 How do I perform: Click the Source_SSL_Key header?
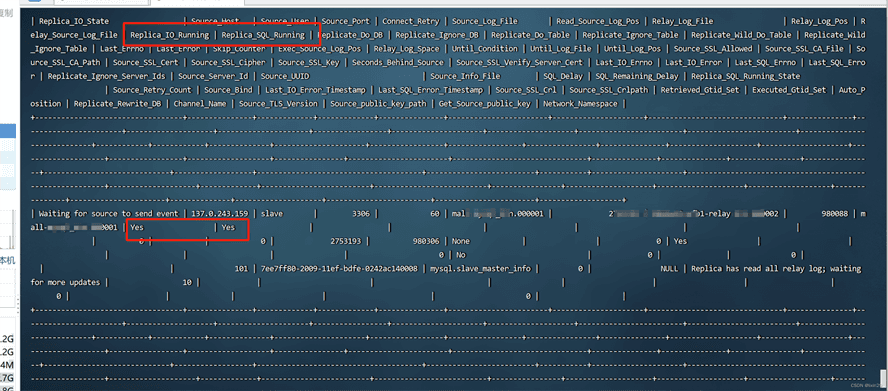(x=309, y=62)
